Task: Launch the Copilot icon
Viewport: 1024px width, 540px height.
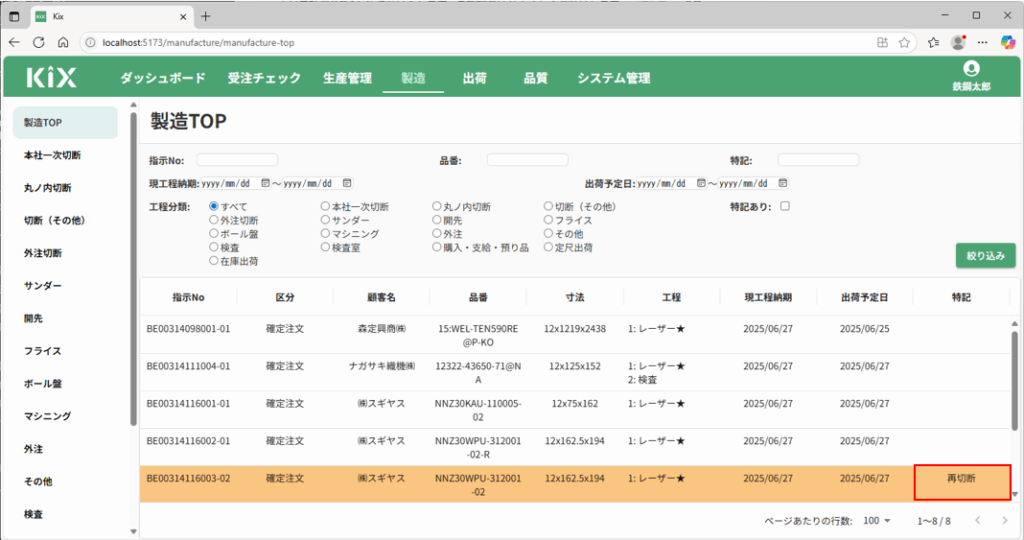Action: 1008,42
